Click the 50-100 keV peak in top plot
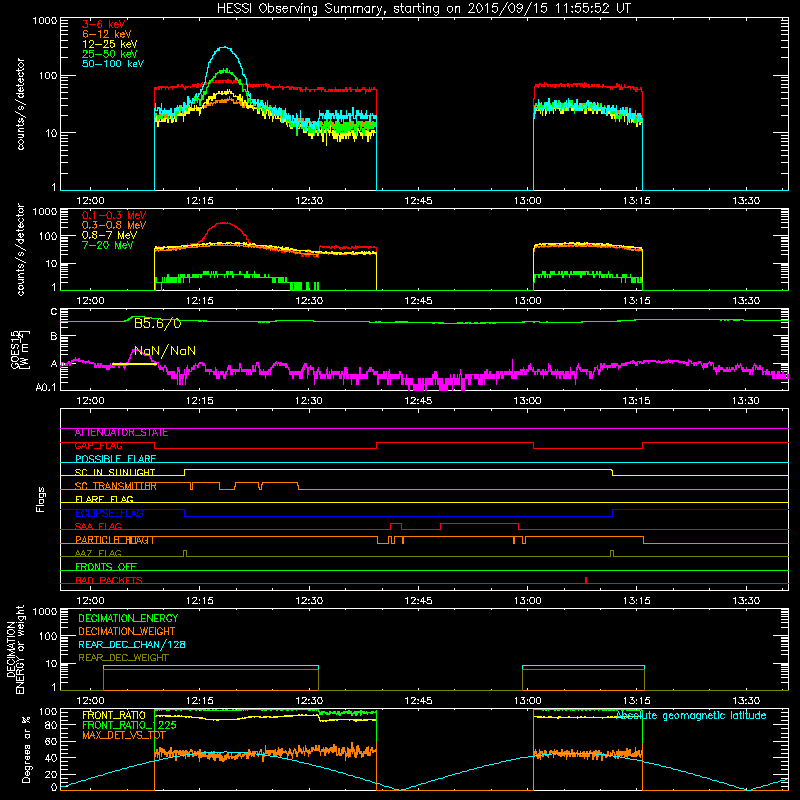 (224, 48)
